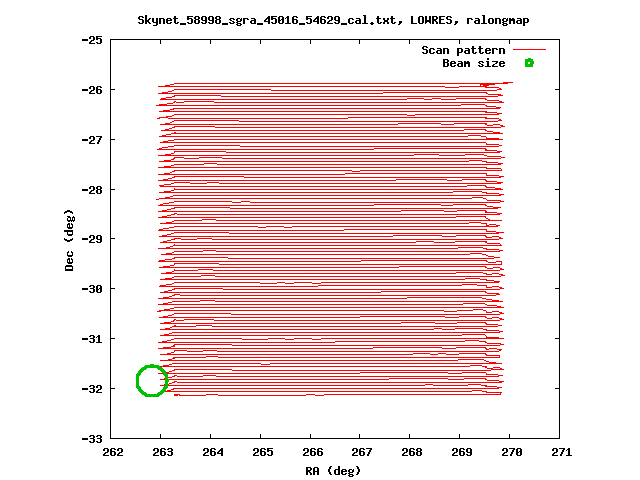Select the 'Scan pattern' legend label

tap(463, 50)
